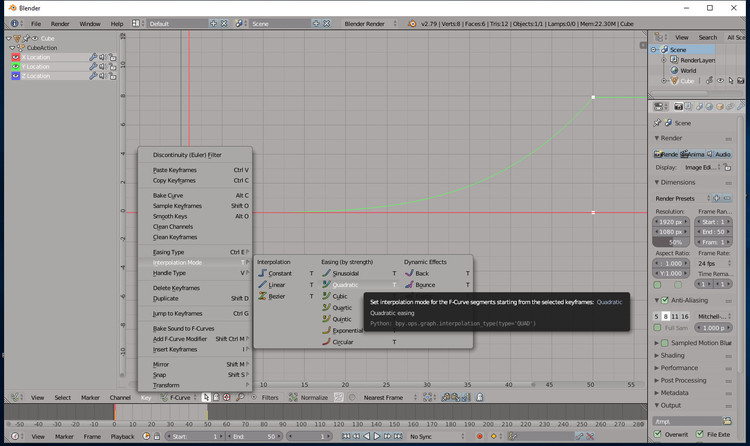Choose Bezier interpolation option

click(277, 296)
